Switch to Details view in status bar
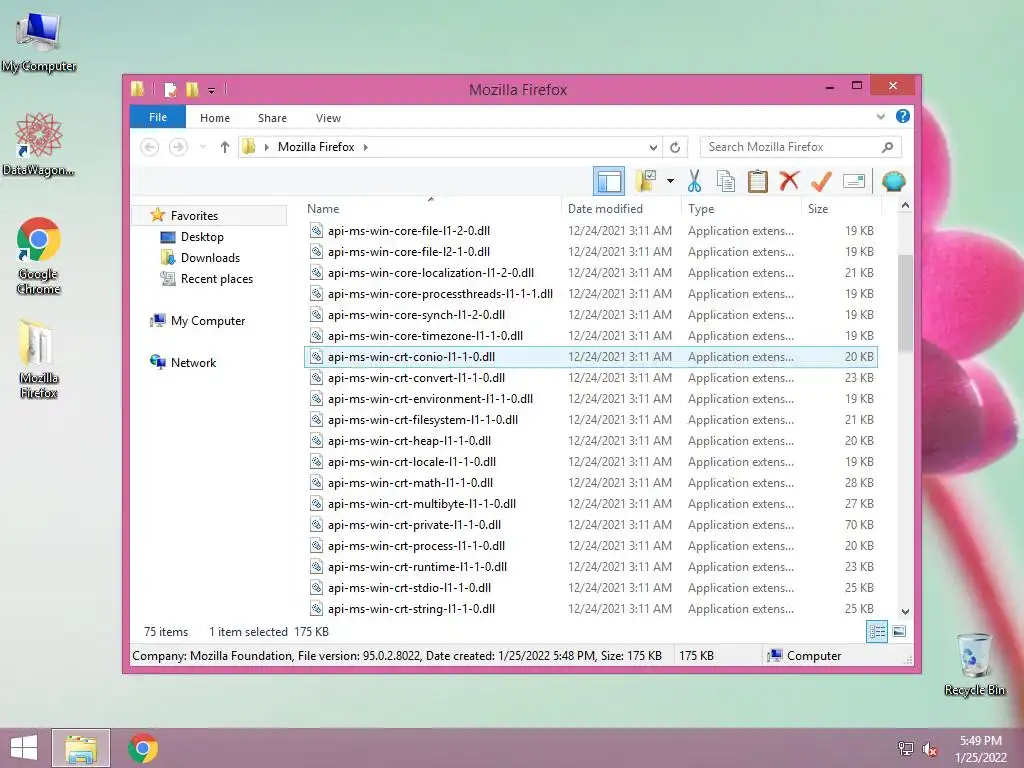Image resolution: width=1024 pixels, height=768 pixels. click(876, 631)
